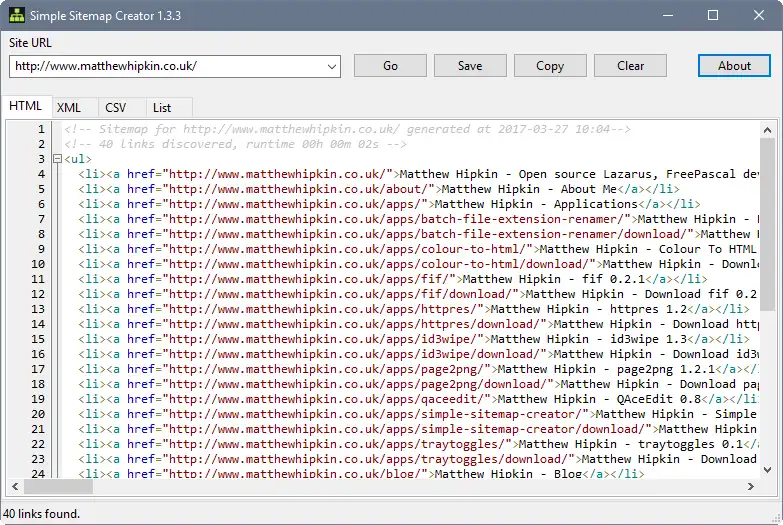
Task: Click the vertical scrollbar up arrow
Action: 768,130
